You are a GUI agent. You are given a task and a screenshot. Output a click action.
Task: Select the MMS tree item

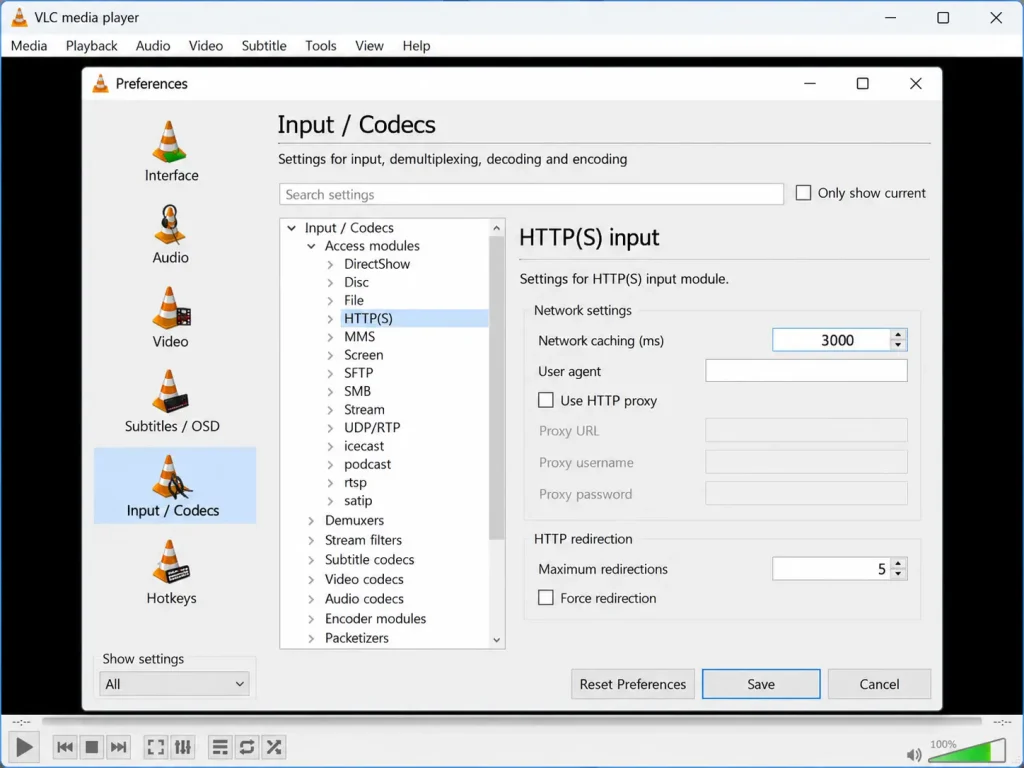click(x=359, y=336)
